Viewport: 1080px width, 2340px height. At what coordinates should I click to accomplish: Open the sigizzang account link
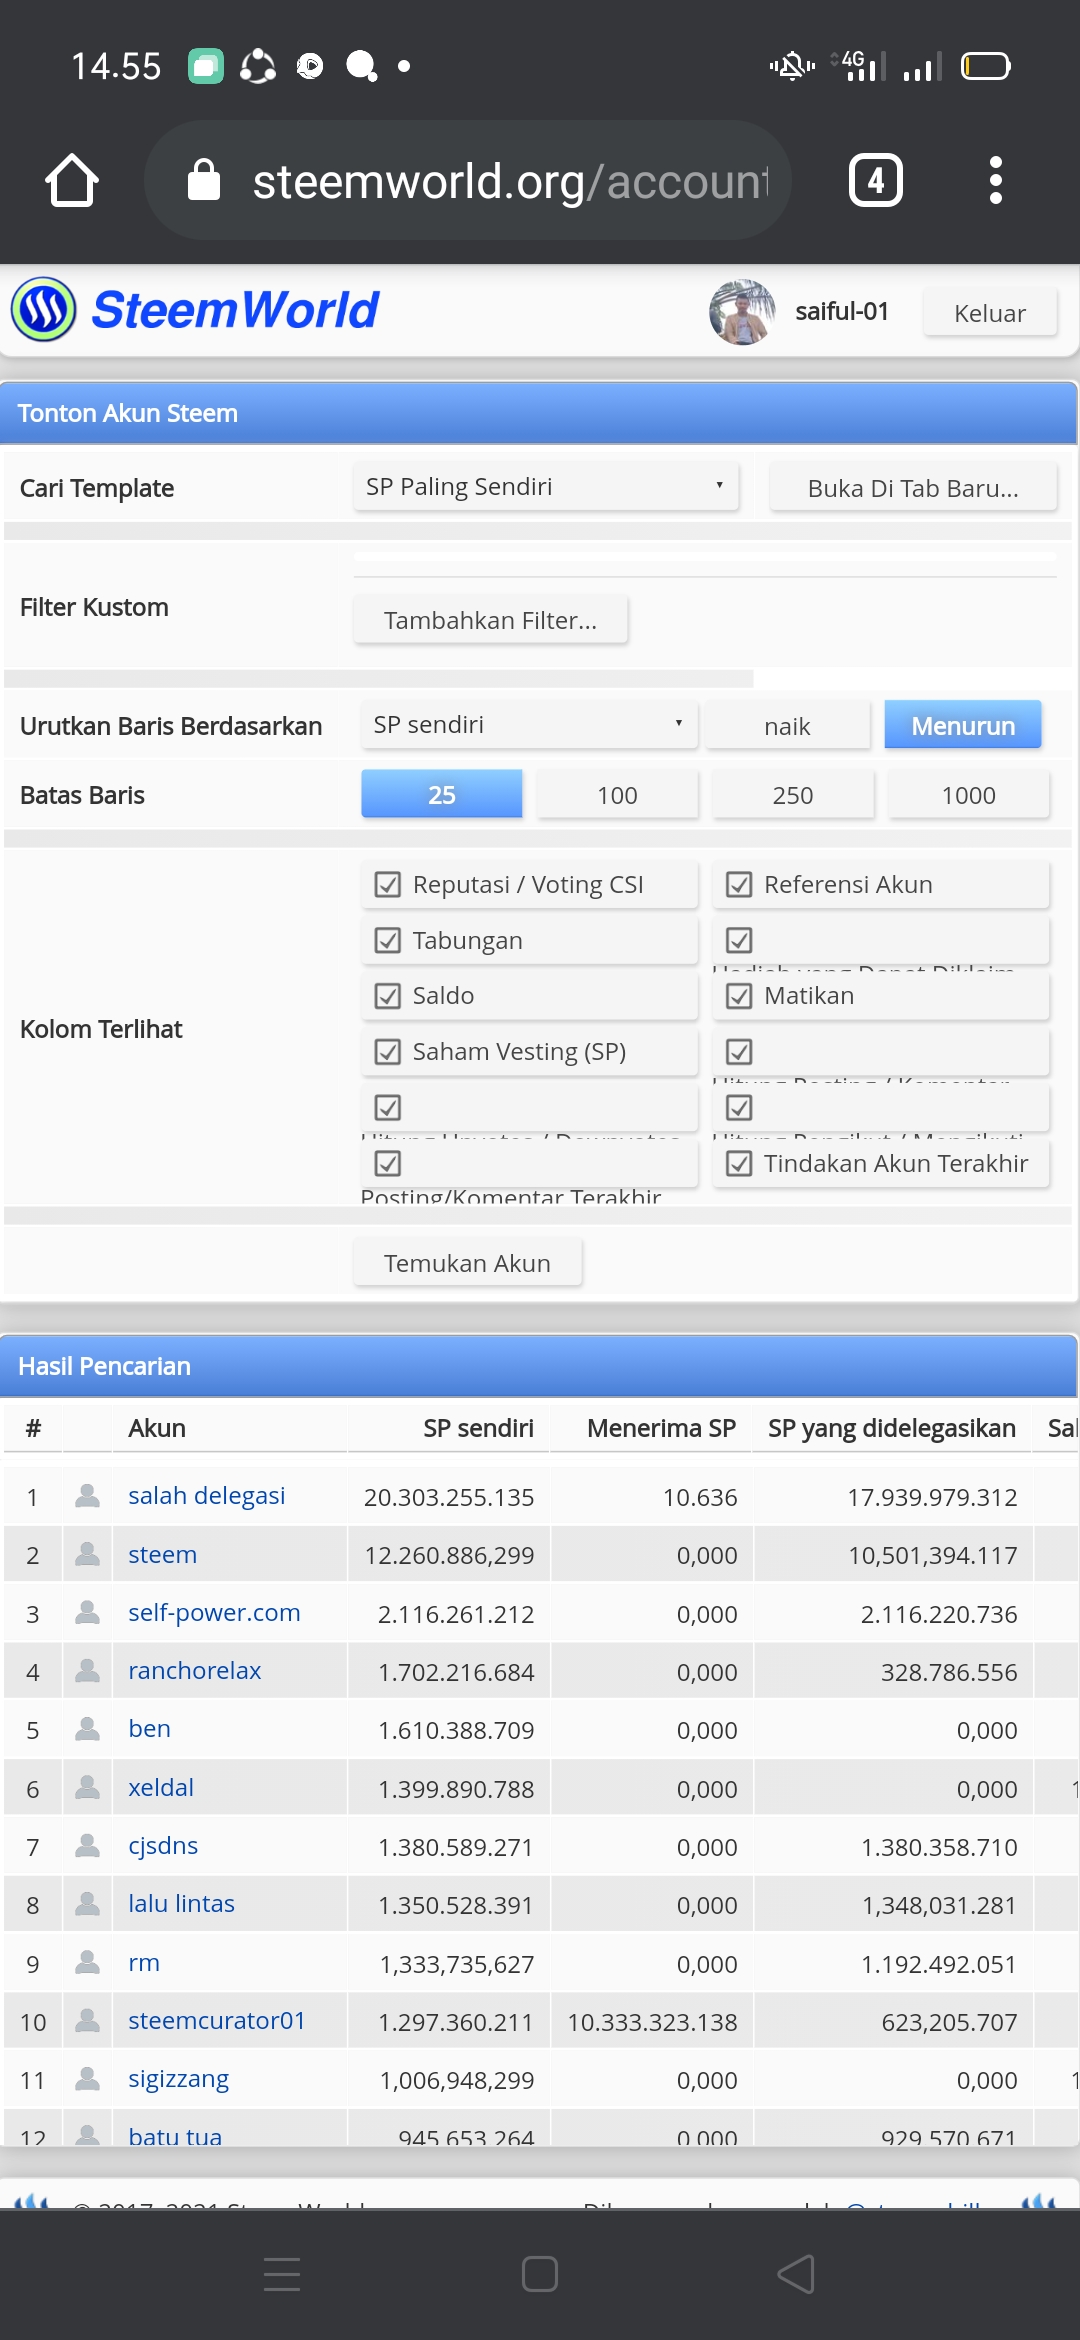tap(179, 2080)
